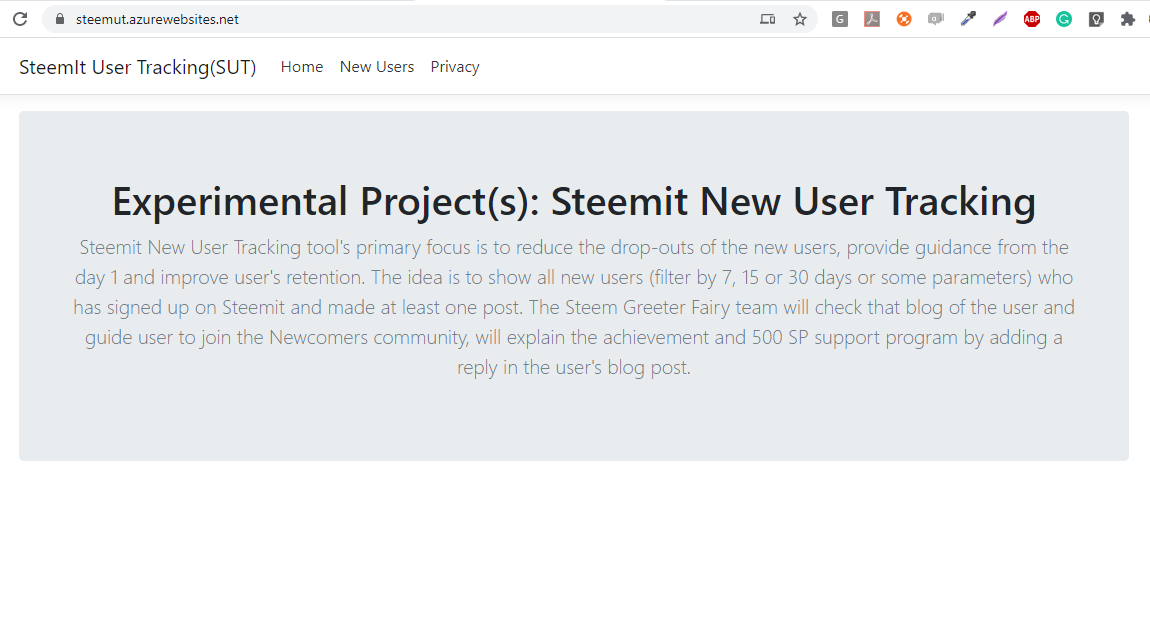Open the Grammarly extension icon

1064,19
